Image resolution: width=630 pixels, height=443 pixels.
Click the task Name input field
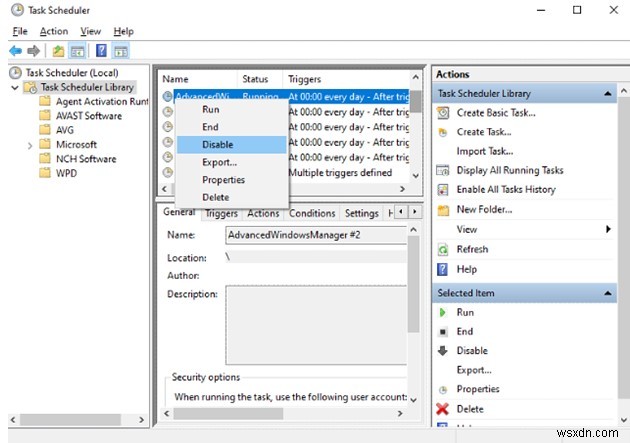coord(316,235)
